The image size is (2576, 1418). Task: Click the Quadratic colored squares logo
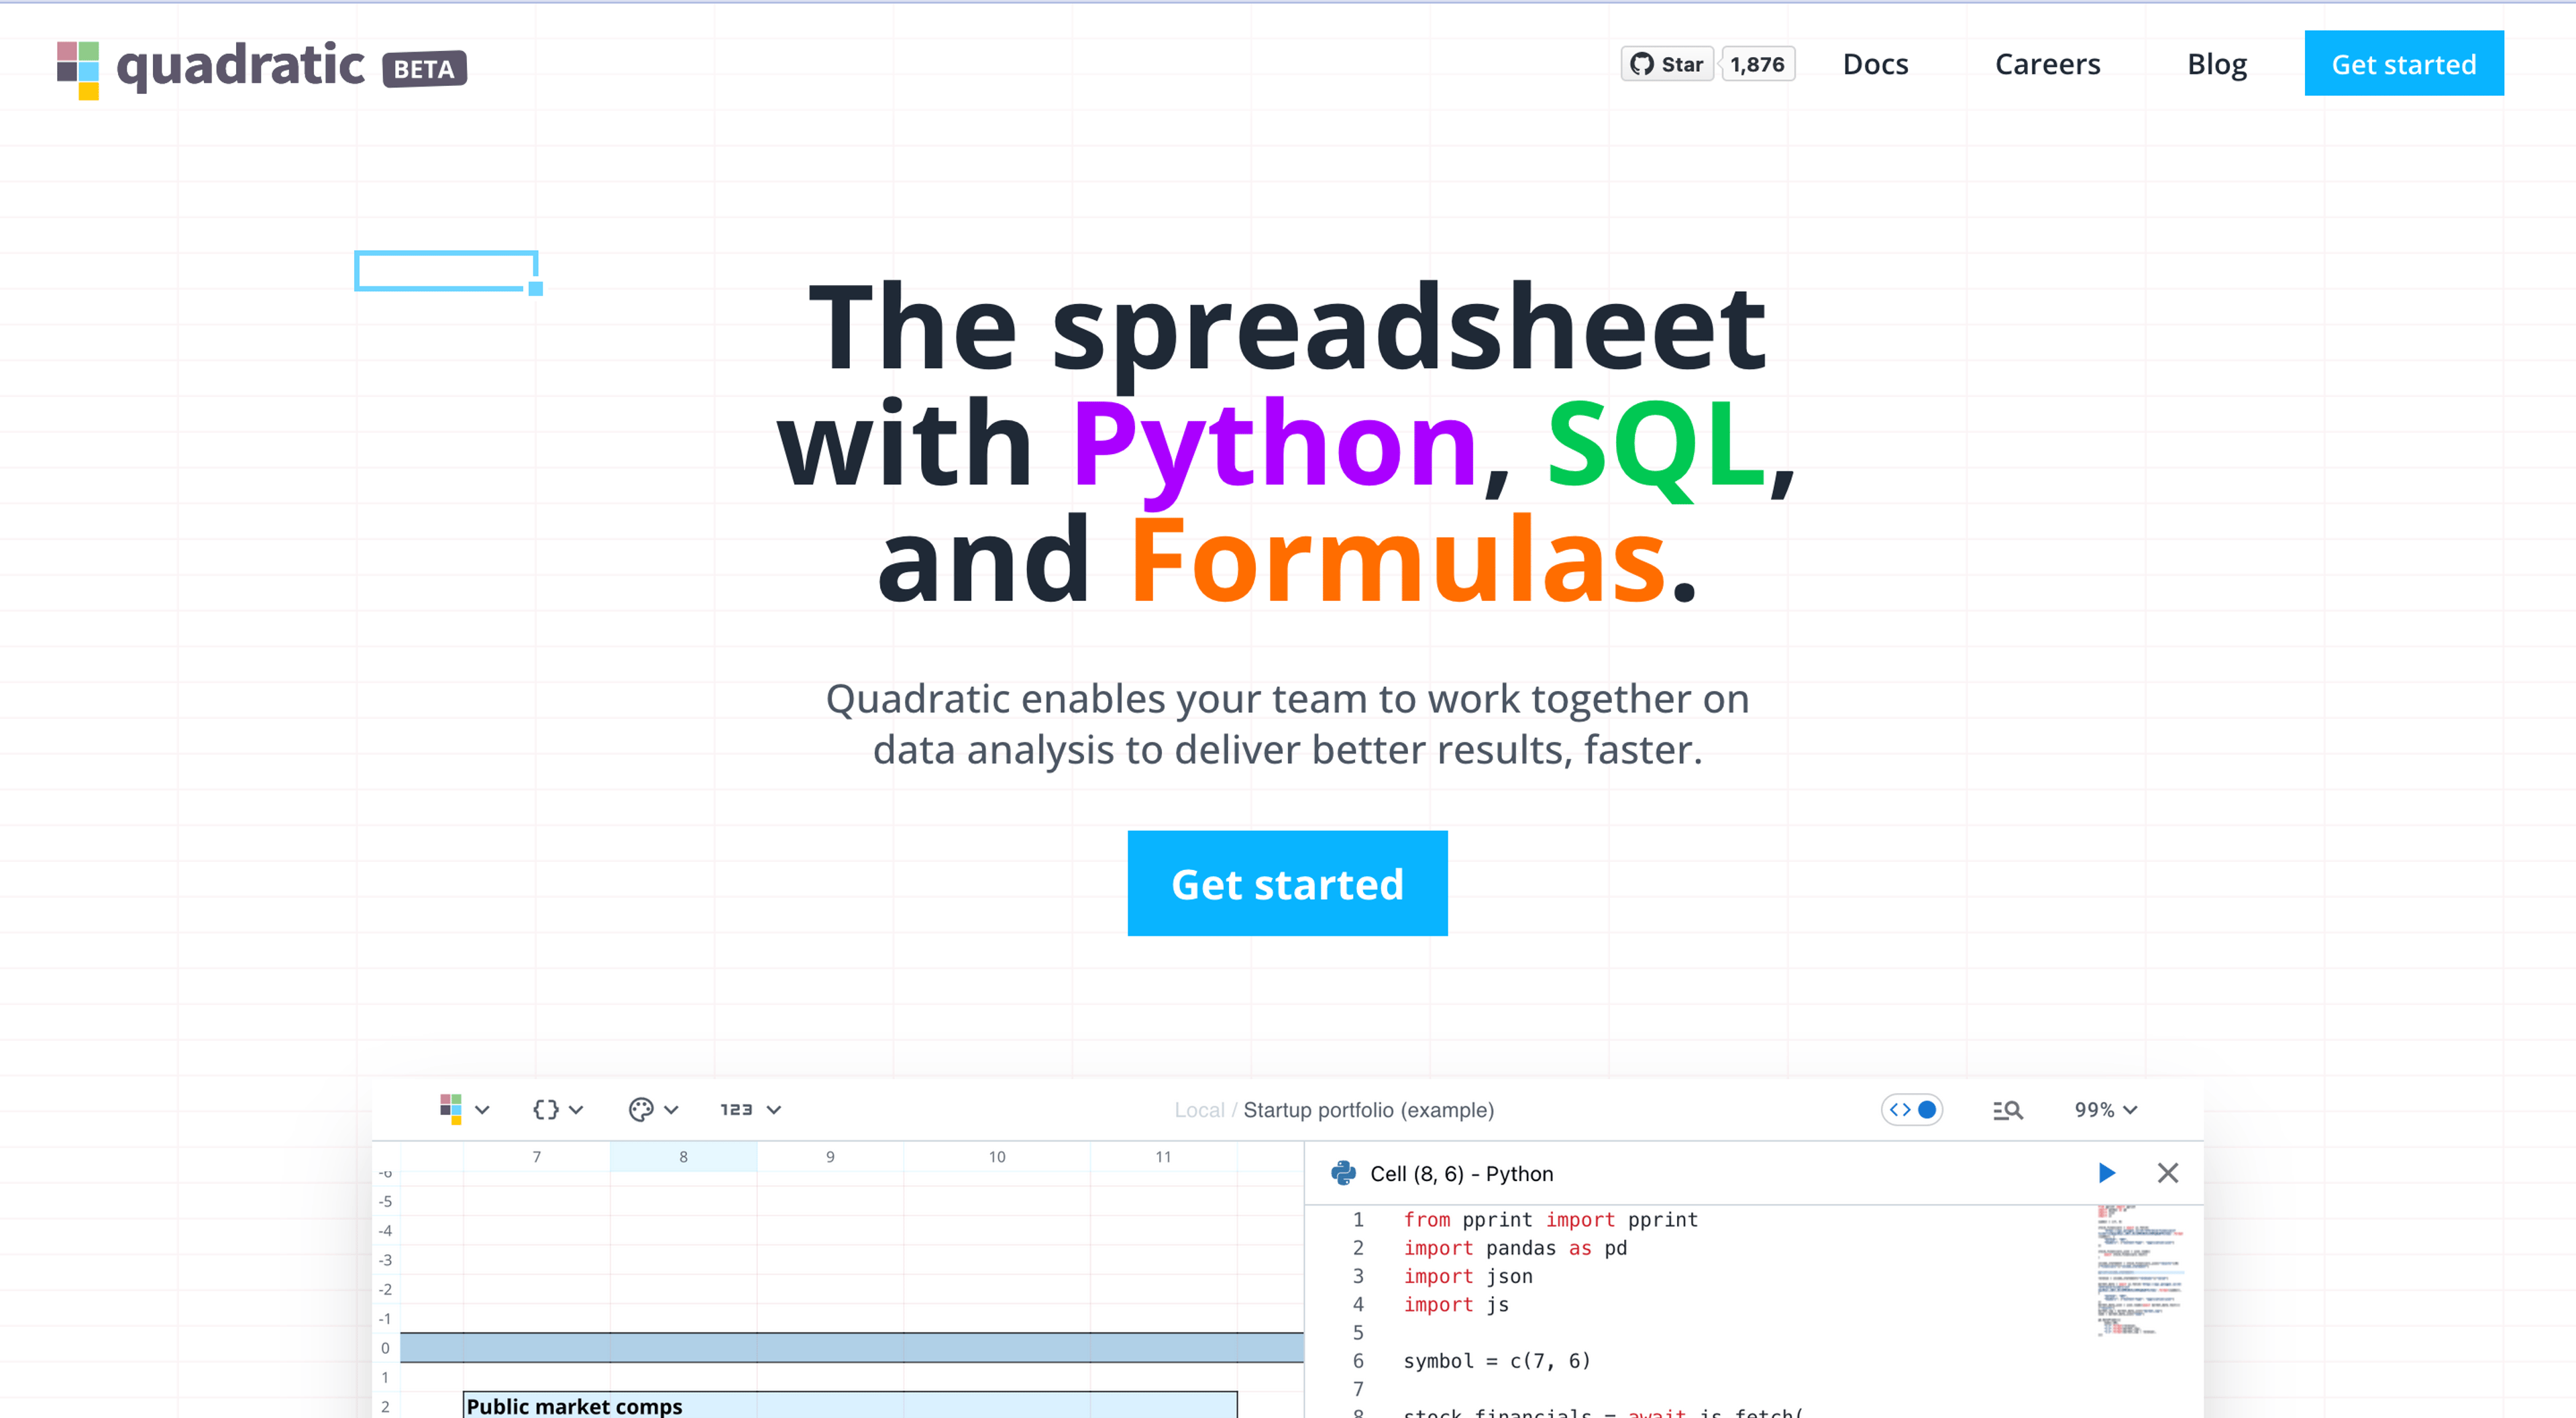pos(78,70)
